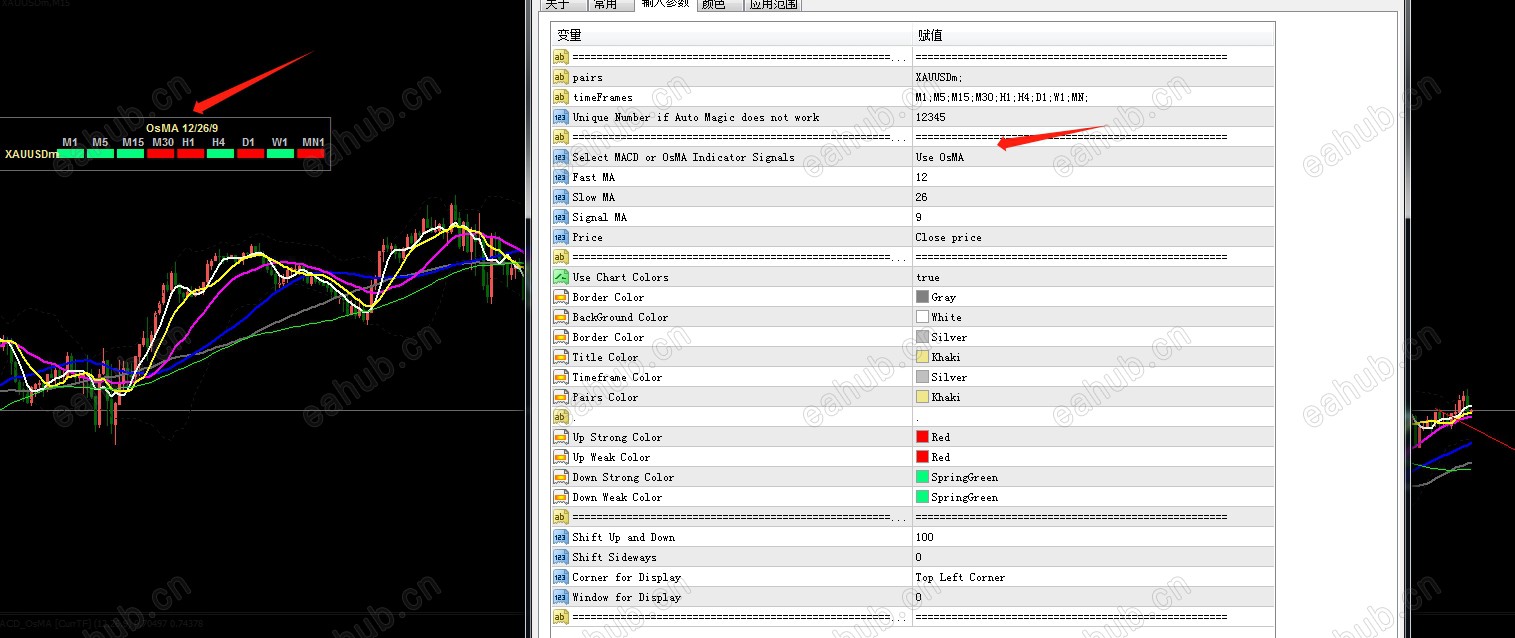
Task: Click the M30 timeframe signal box
Action: [x=161, y=153]
